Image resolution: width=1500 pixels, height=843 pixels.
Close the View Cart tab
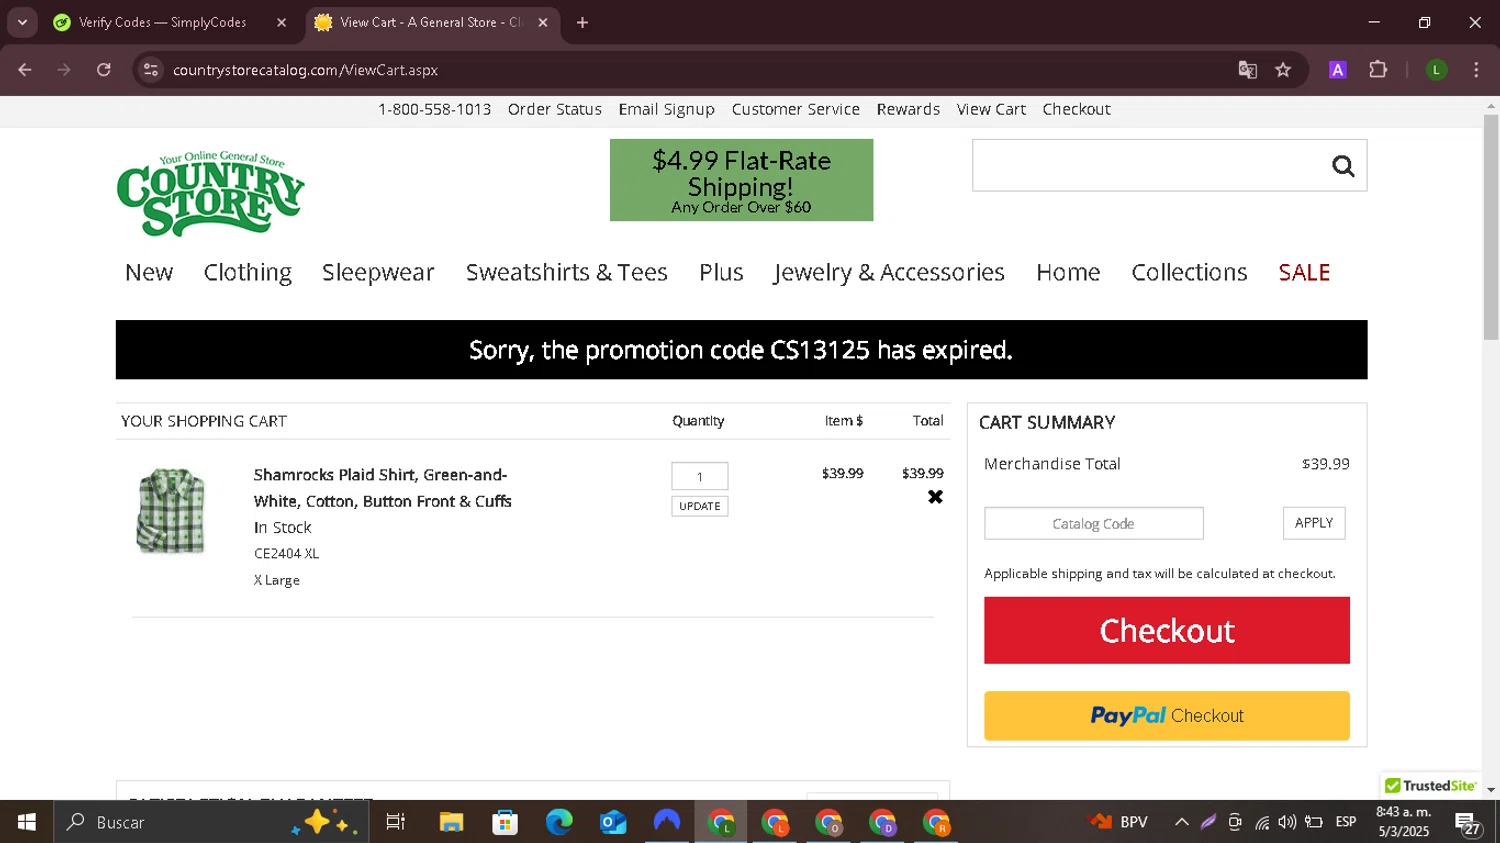point(543,22)
